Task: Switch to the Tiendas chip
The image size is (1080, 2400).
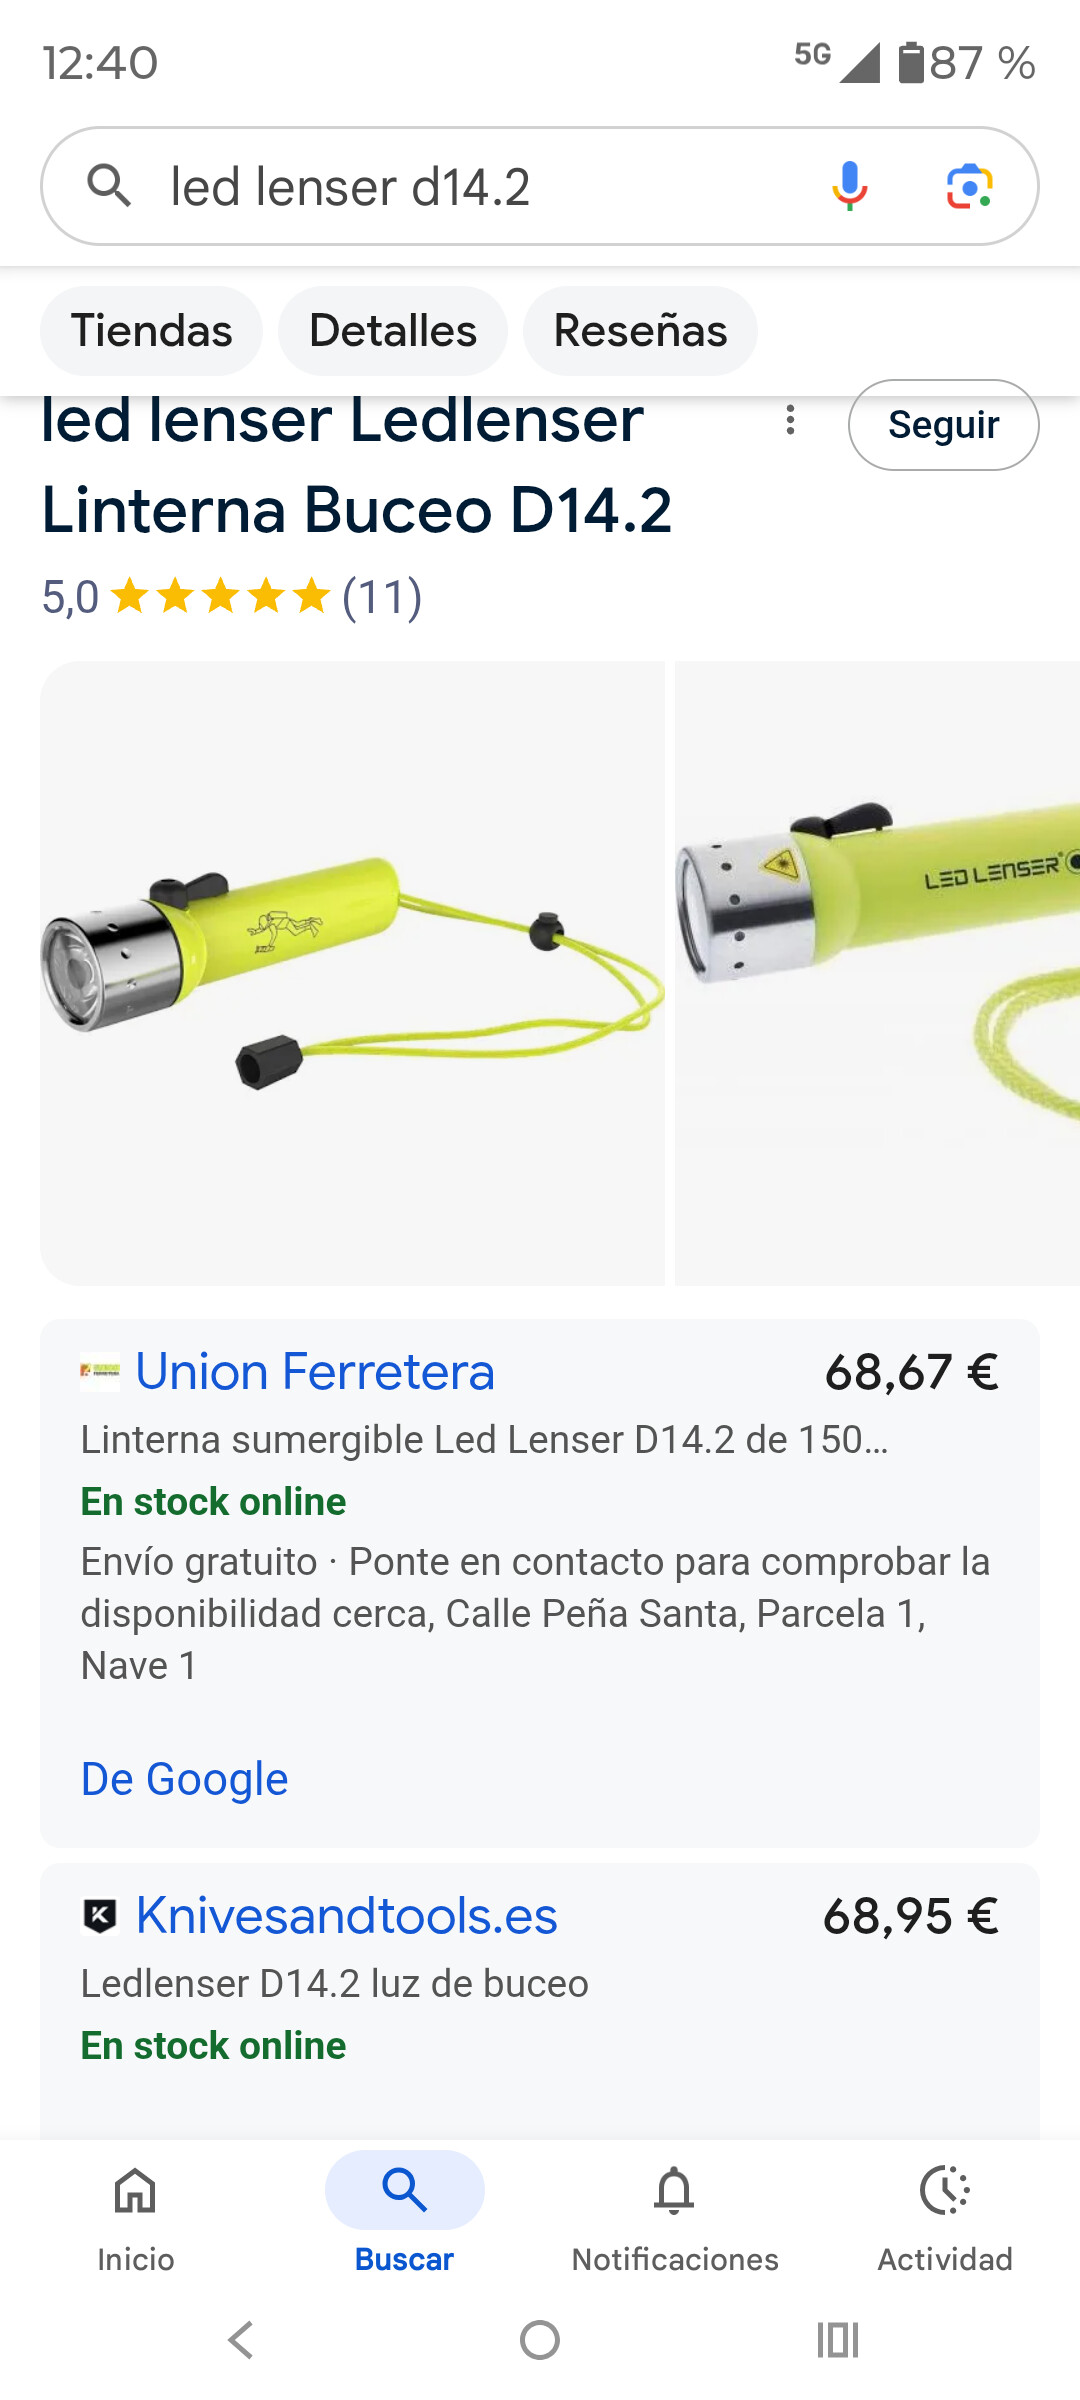Action: 151,331
